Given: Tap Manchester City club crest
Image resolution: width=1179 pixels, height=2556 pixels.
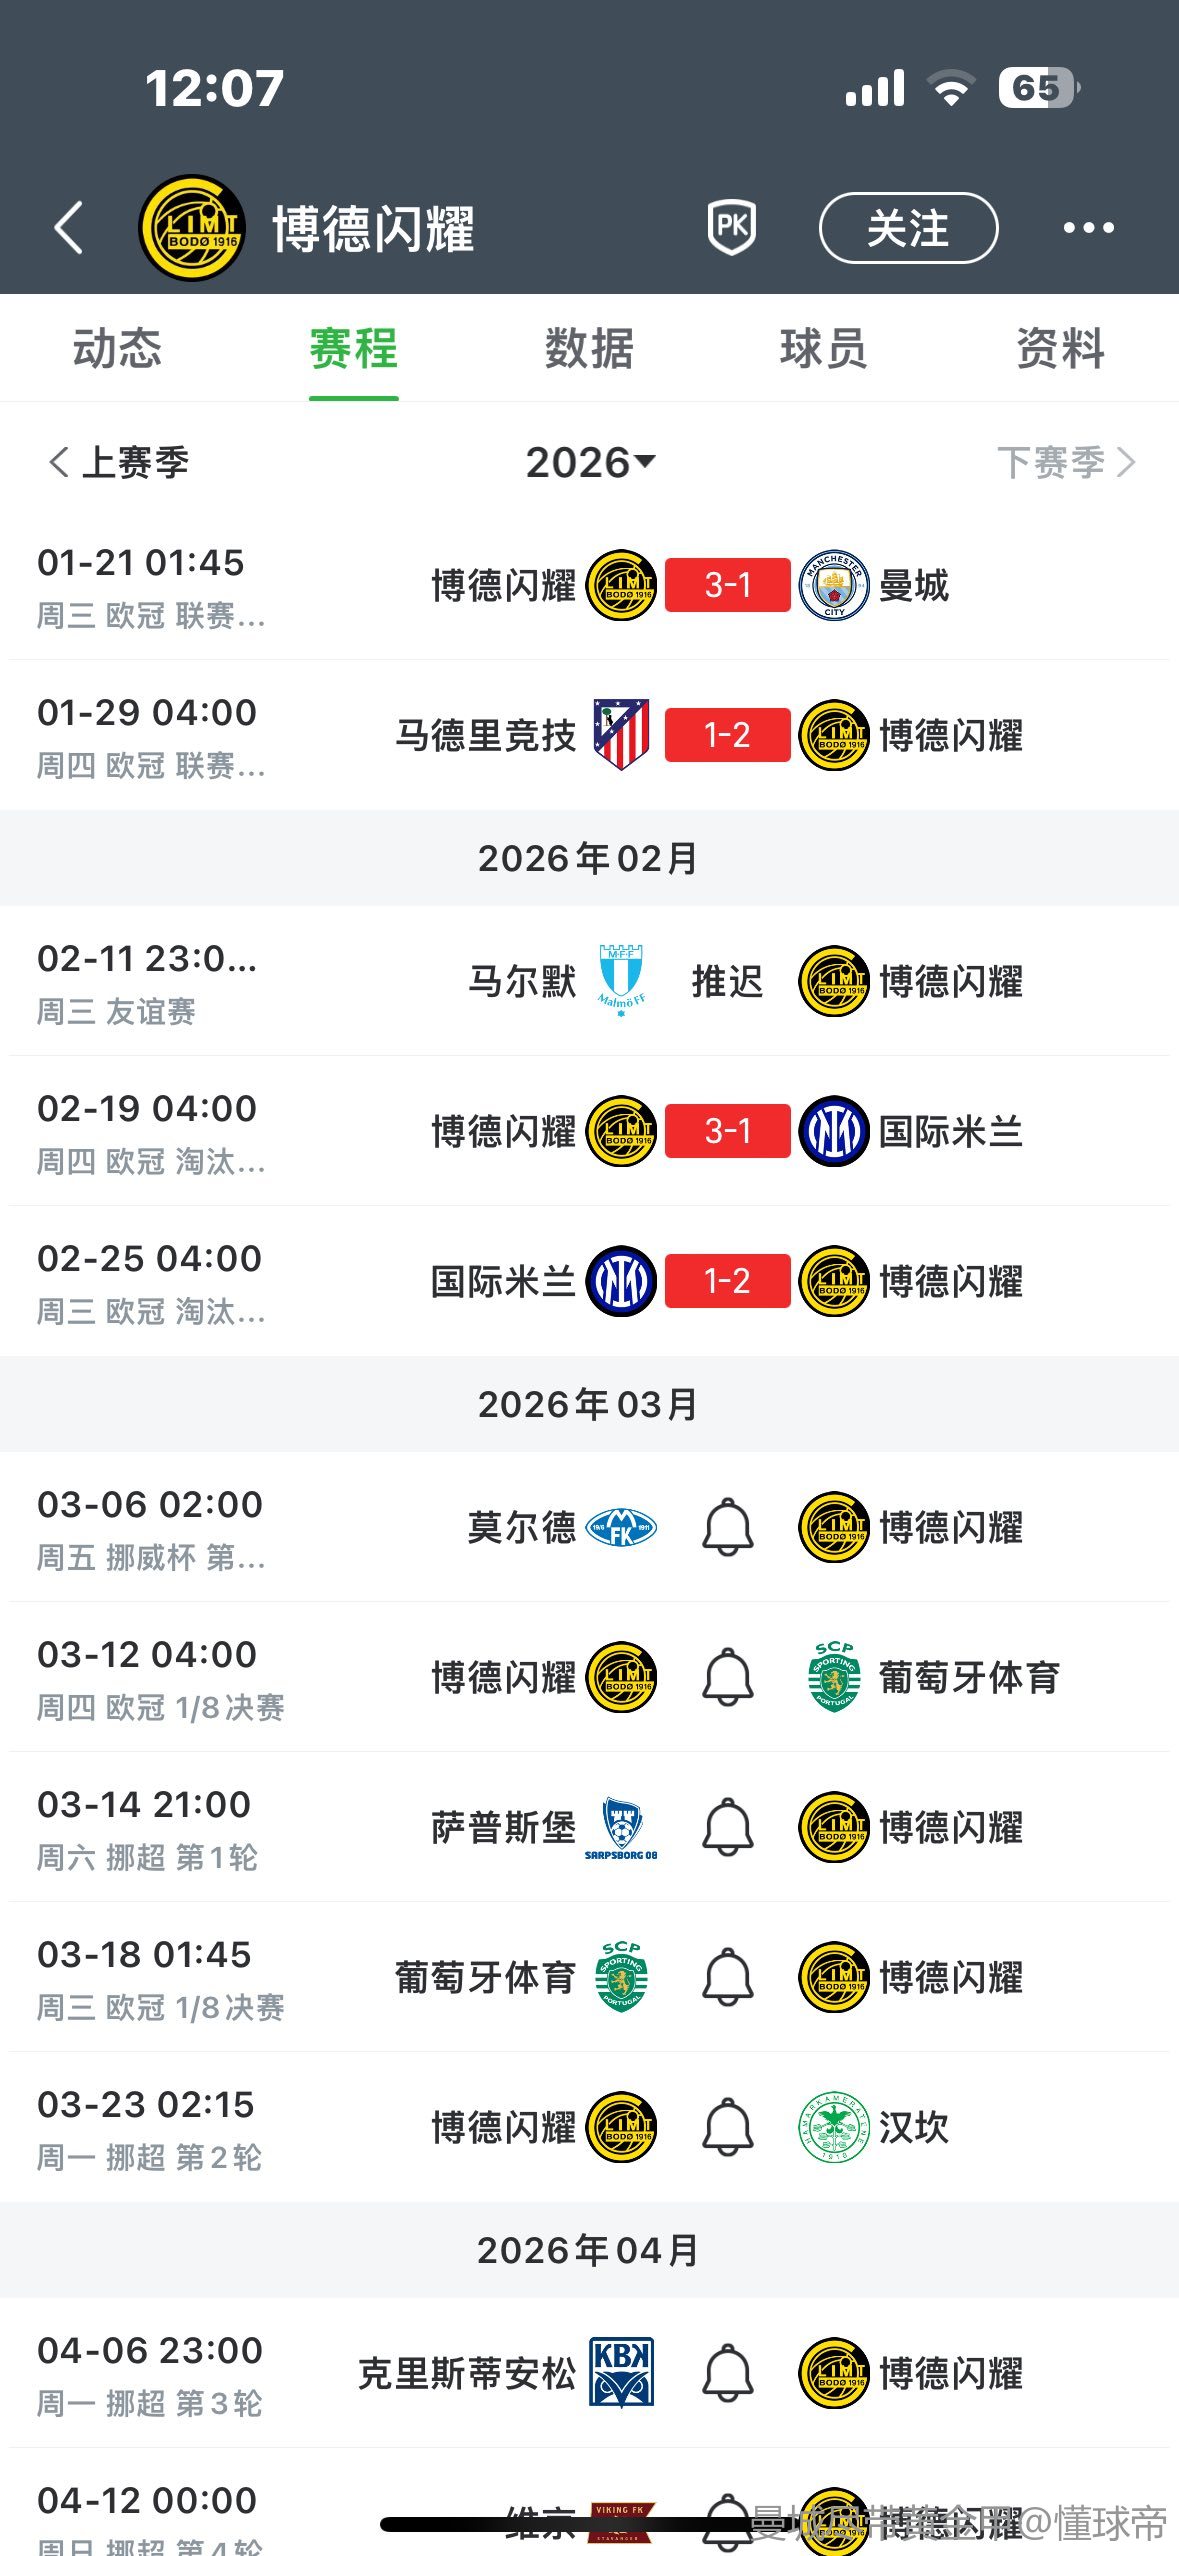Looking at the screenshot, I should click(x=834, y=585).
